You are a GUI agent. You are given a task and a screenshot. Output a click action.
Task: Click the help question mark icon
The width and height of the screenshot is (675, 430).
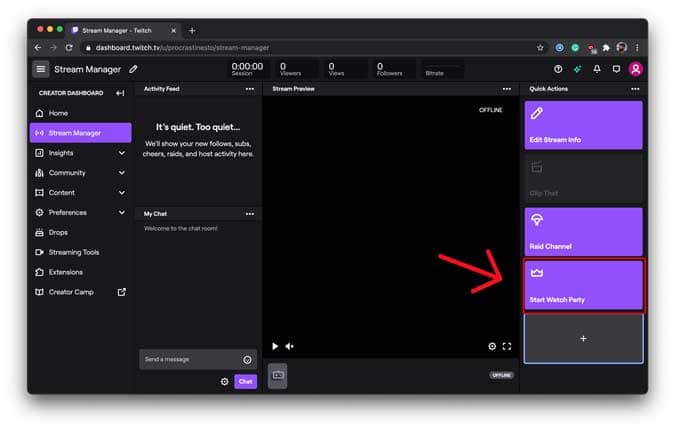558,69
